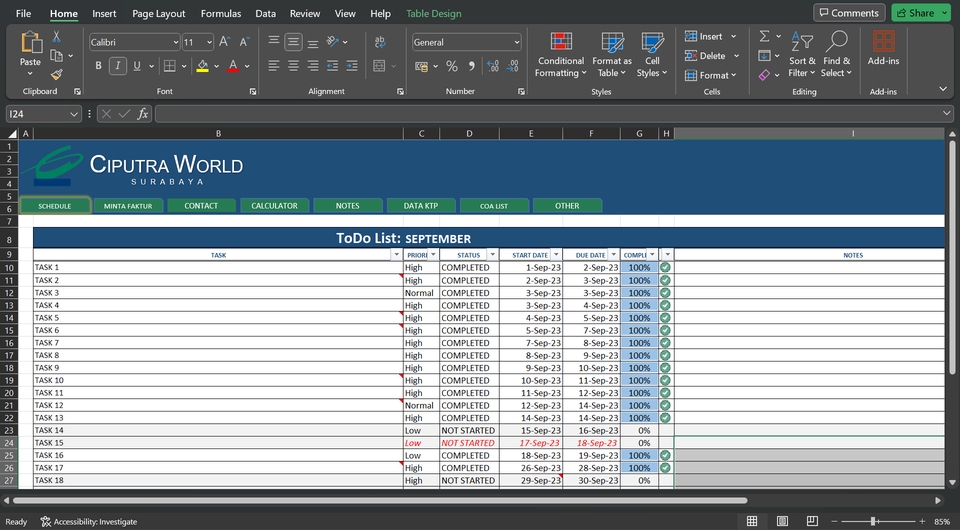This screenshot has height=530, width=960.
Task: Increase font size with the large A icon
Action: (x=225, y=42)
